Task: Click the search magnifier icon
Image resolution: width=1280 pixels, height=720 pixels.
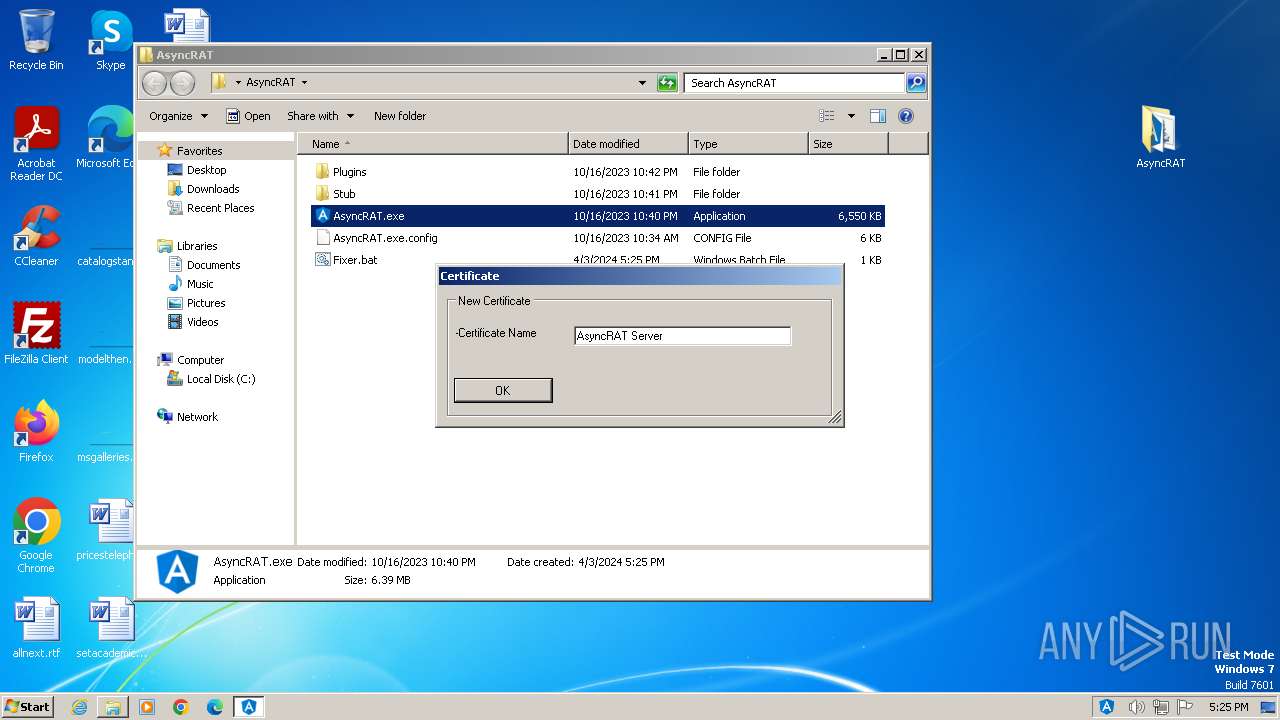Action: (x=916, y=83)
